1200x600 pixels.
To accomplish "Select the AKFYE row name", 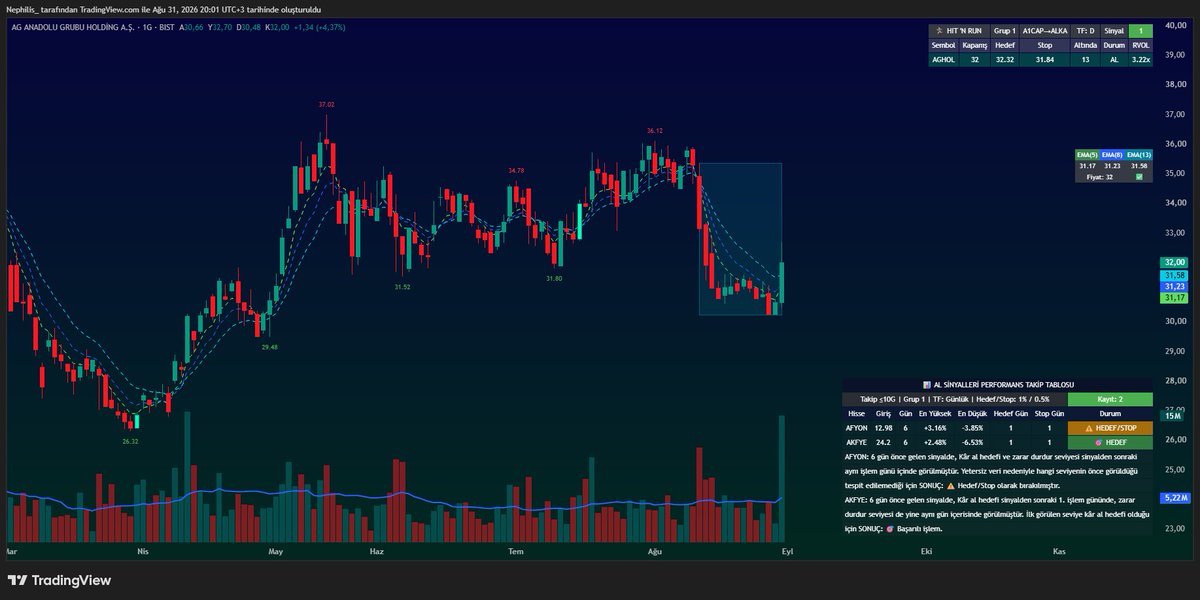I will 857,441.
